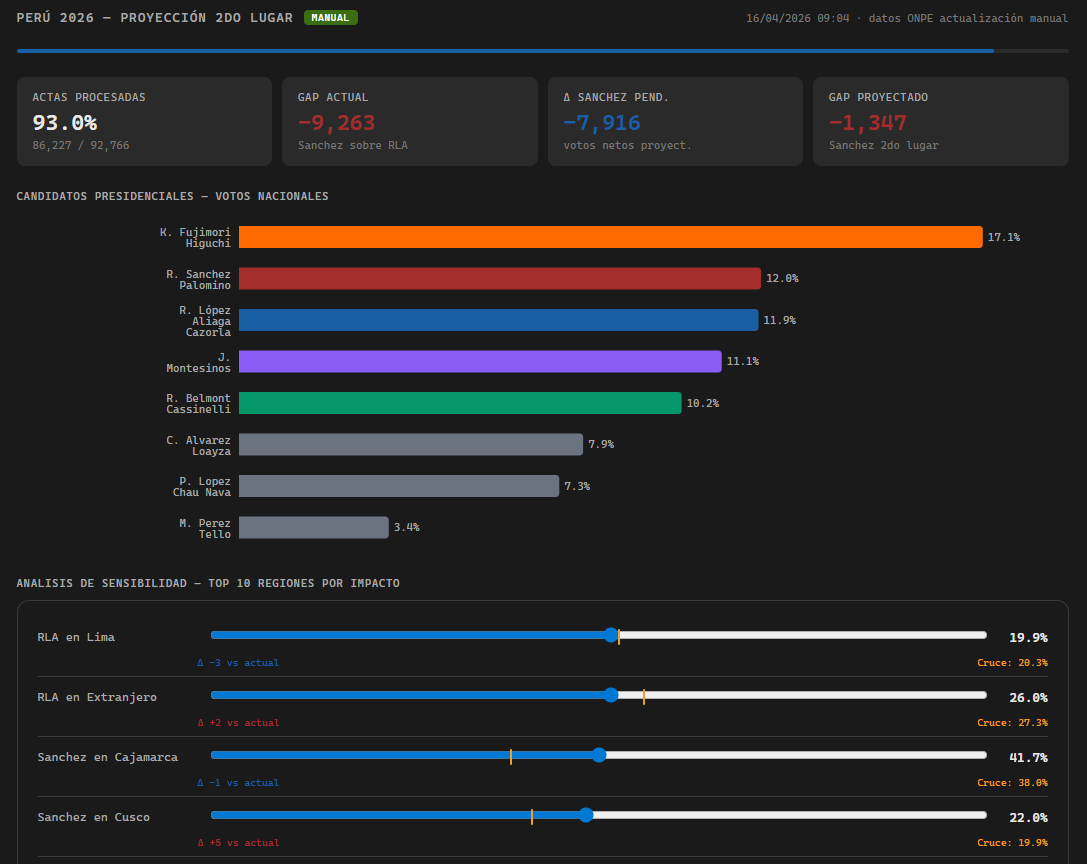The image size is (1087, 864).
Task: Click the 'Cruce: 38.0%' text
Action: pos(1012,783)
